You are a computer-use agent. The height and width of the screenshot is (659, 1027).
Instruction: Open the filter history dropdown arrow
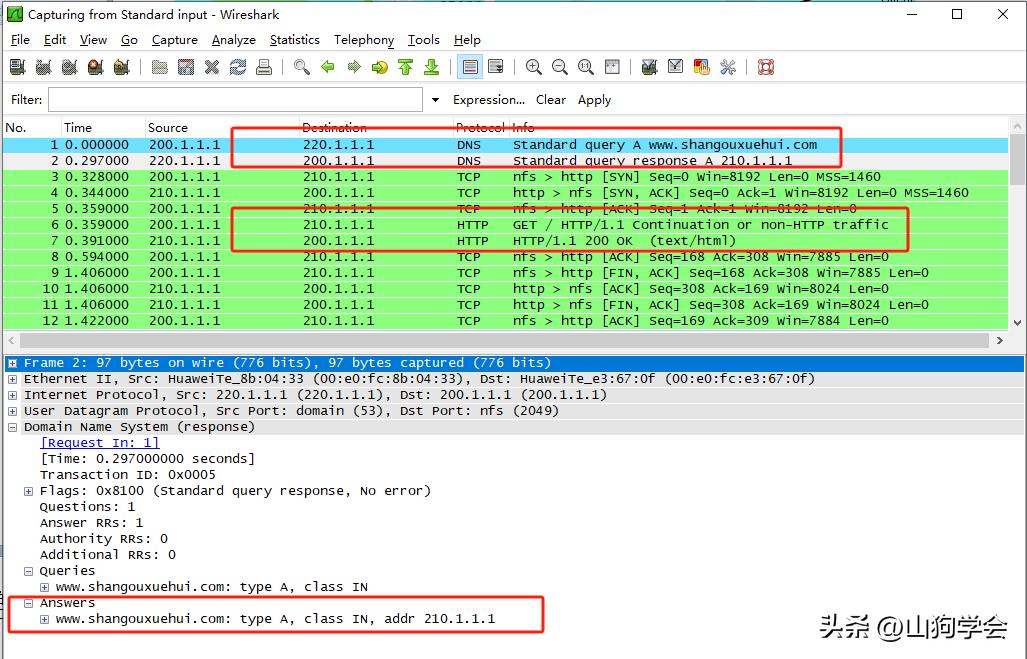[x=435, y=100]
